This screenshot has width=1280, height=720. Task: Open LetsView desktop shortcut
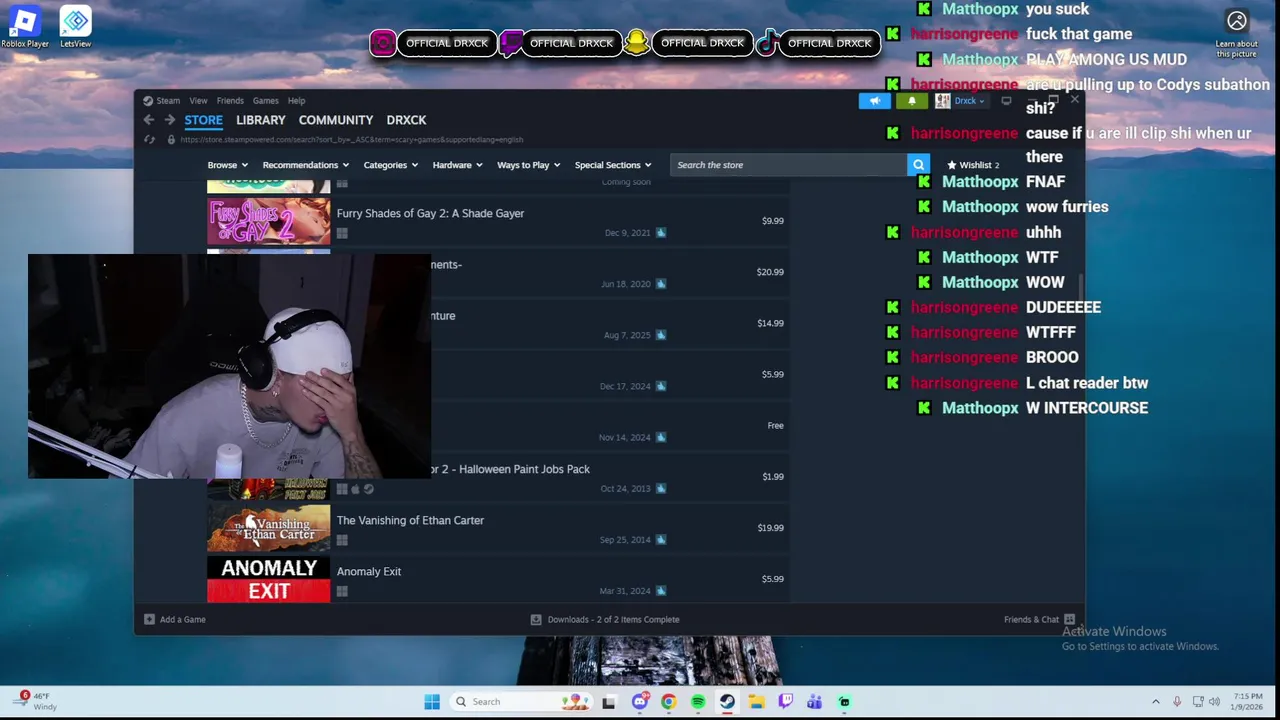click(x=75, y=27)
